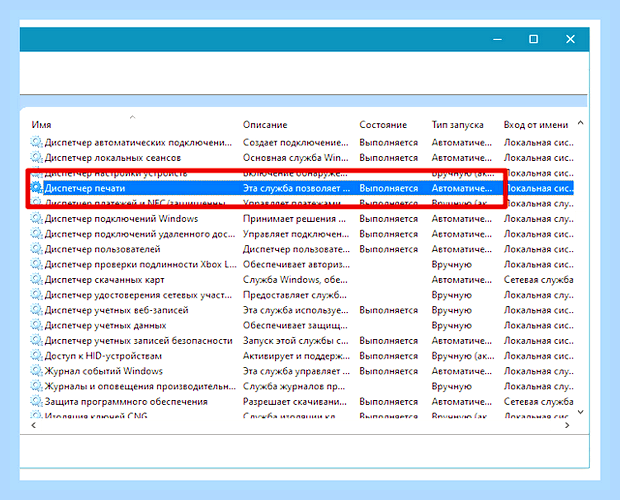This screenshot has height=500, width=620.
Task: Click gear icon next to Диспетчер скачанных карт
Action: (x=36, y=279)
